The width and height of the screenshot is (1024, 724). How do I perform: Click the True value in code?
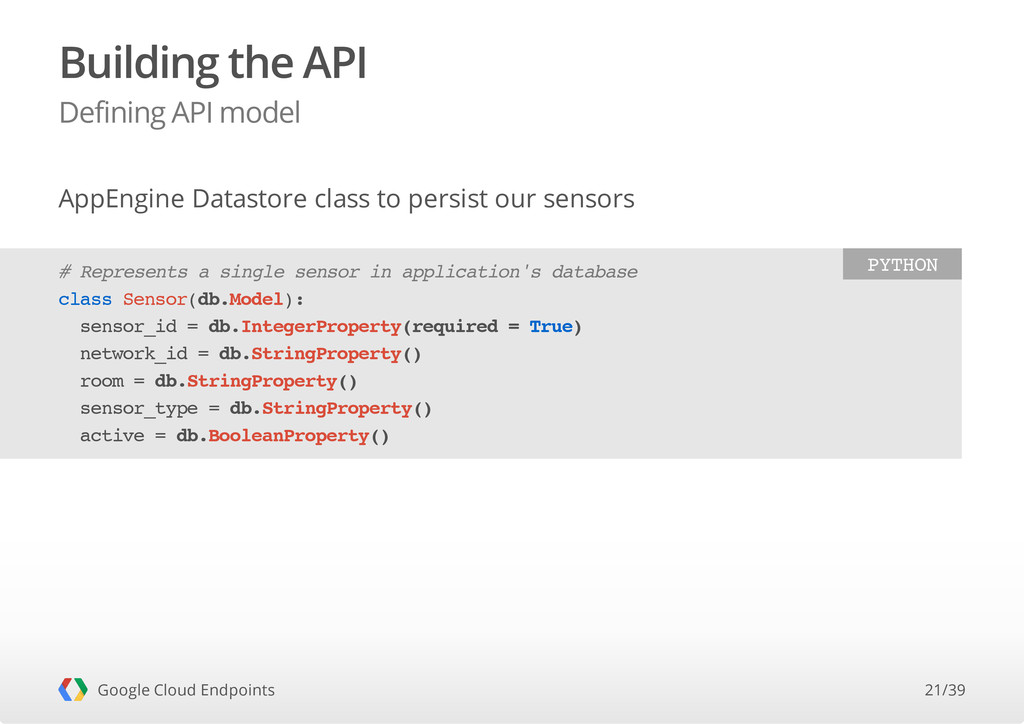(551, 326)
